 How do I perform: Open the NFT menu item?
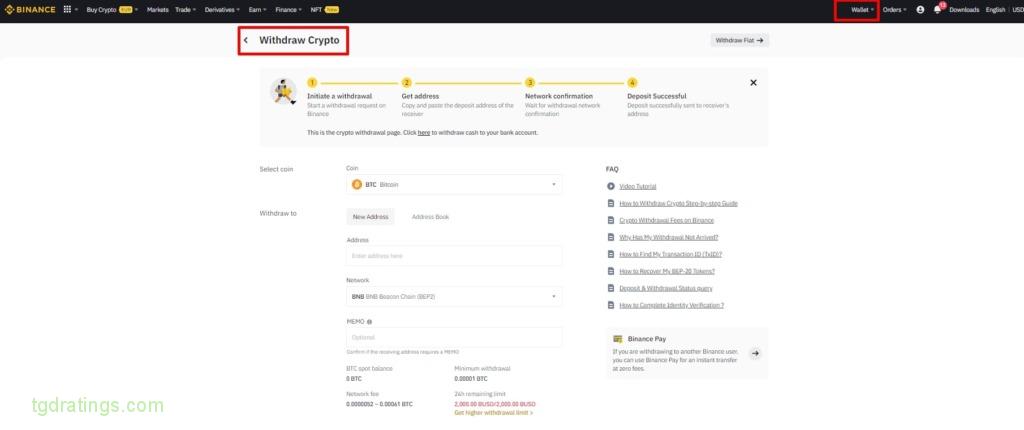coord(325,10)
